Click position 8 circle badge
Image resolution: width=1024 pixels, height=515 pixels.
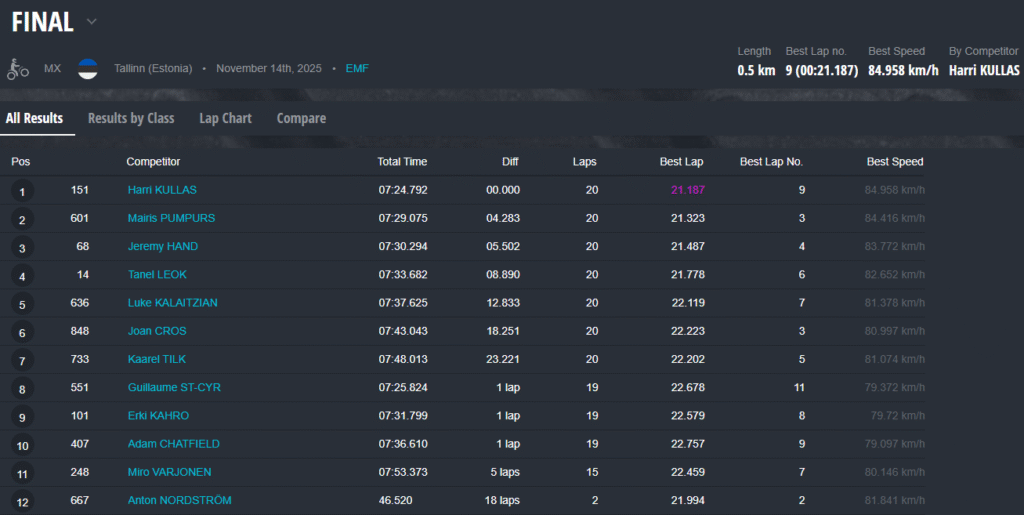(22, 388)
